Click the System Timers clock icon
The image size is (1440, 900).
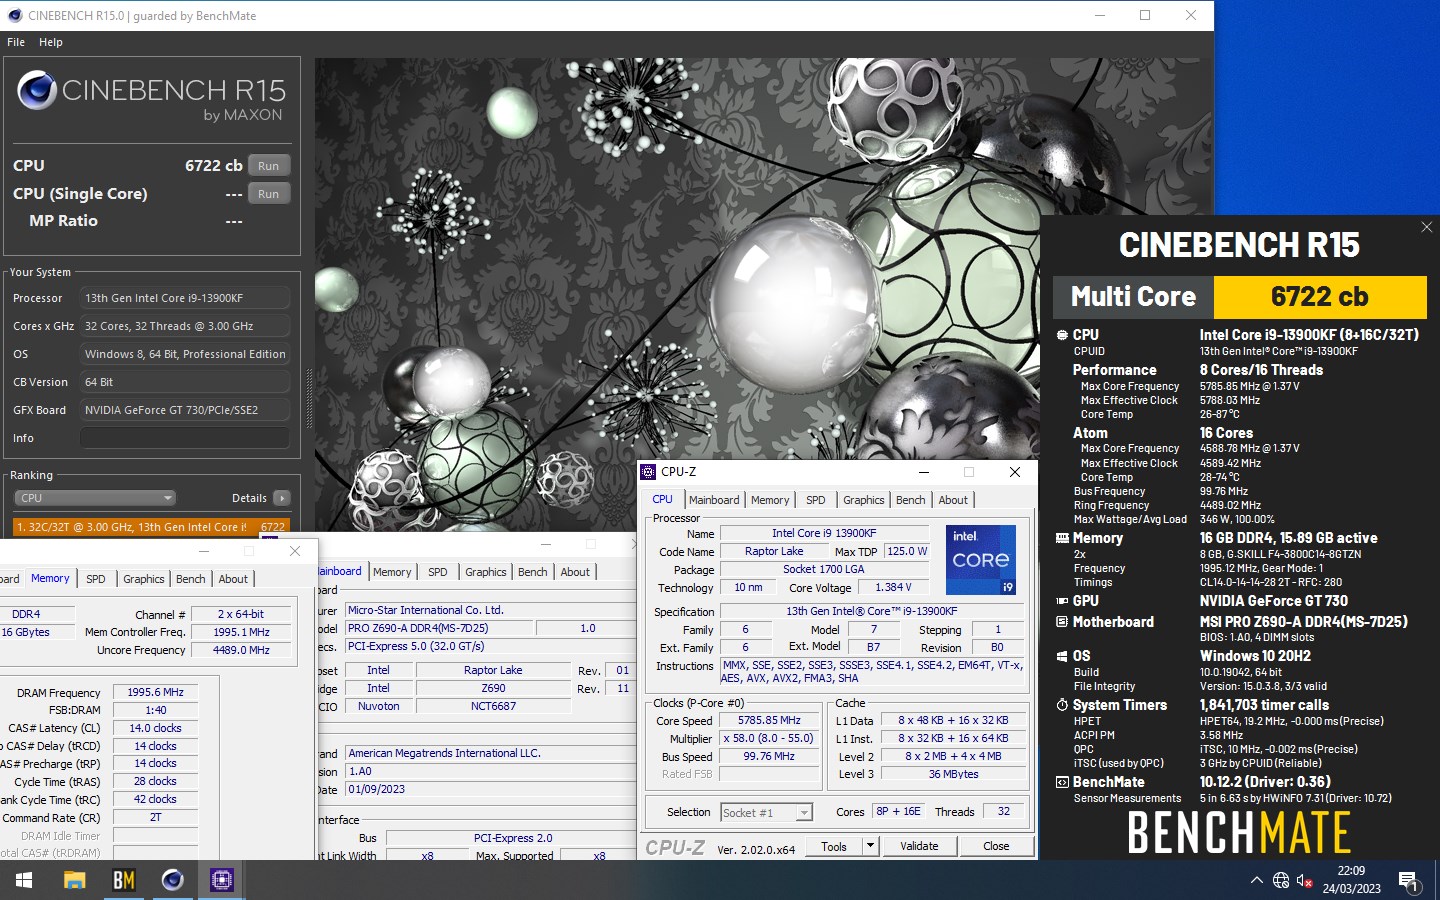1062,705
